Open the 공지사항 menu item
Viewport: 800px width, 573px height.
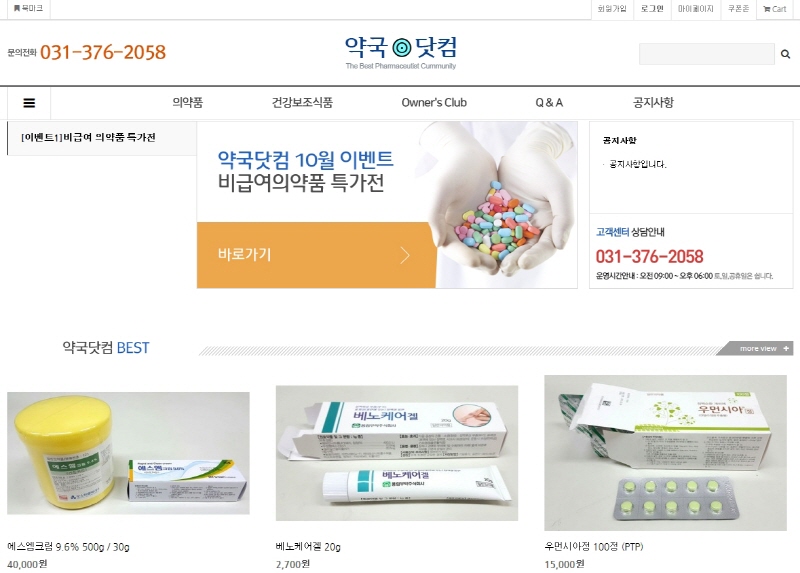(x=653, y=103)
